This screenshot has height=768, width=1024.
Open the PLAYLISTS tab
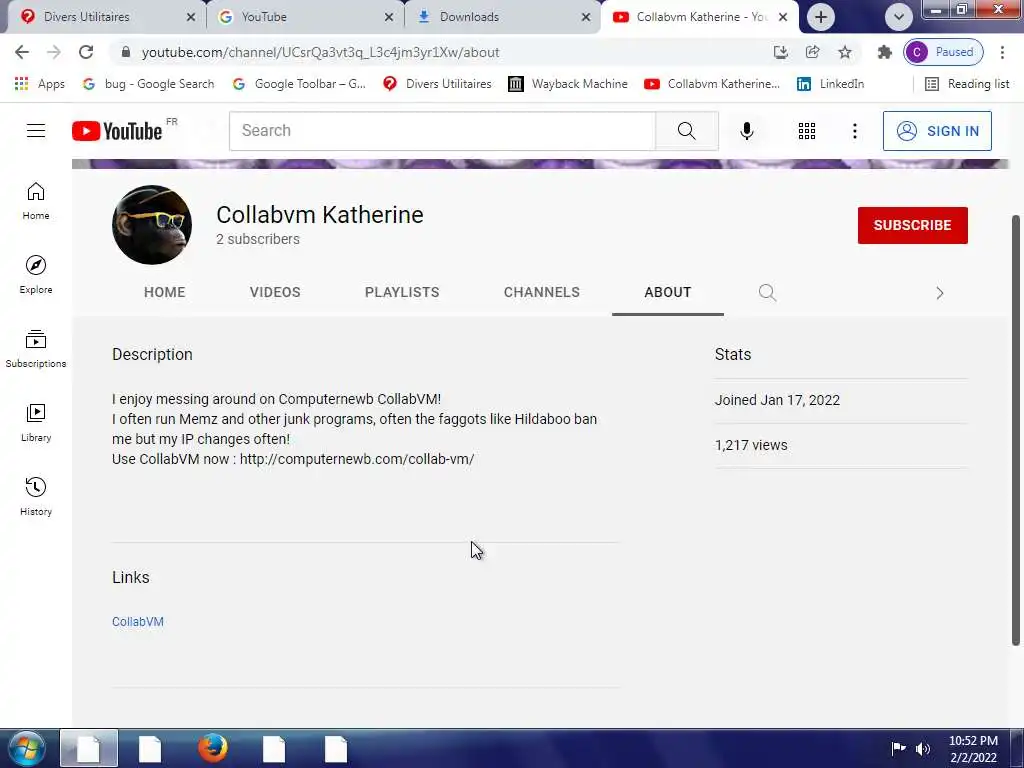click(402, 293)
